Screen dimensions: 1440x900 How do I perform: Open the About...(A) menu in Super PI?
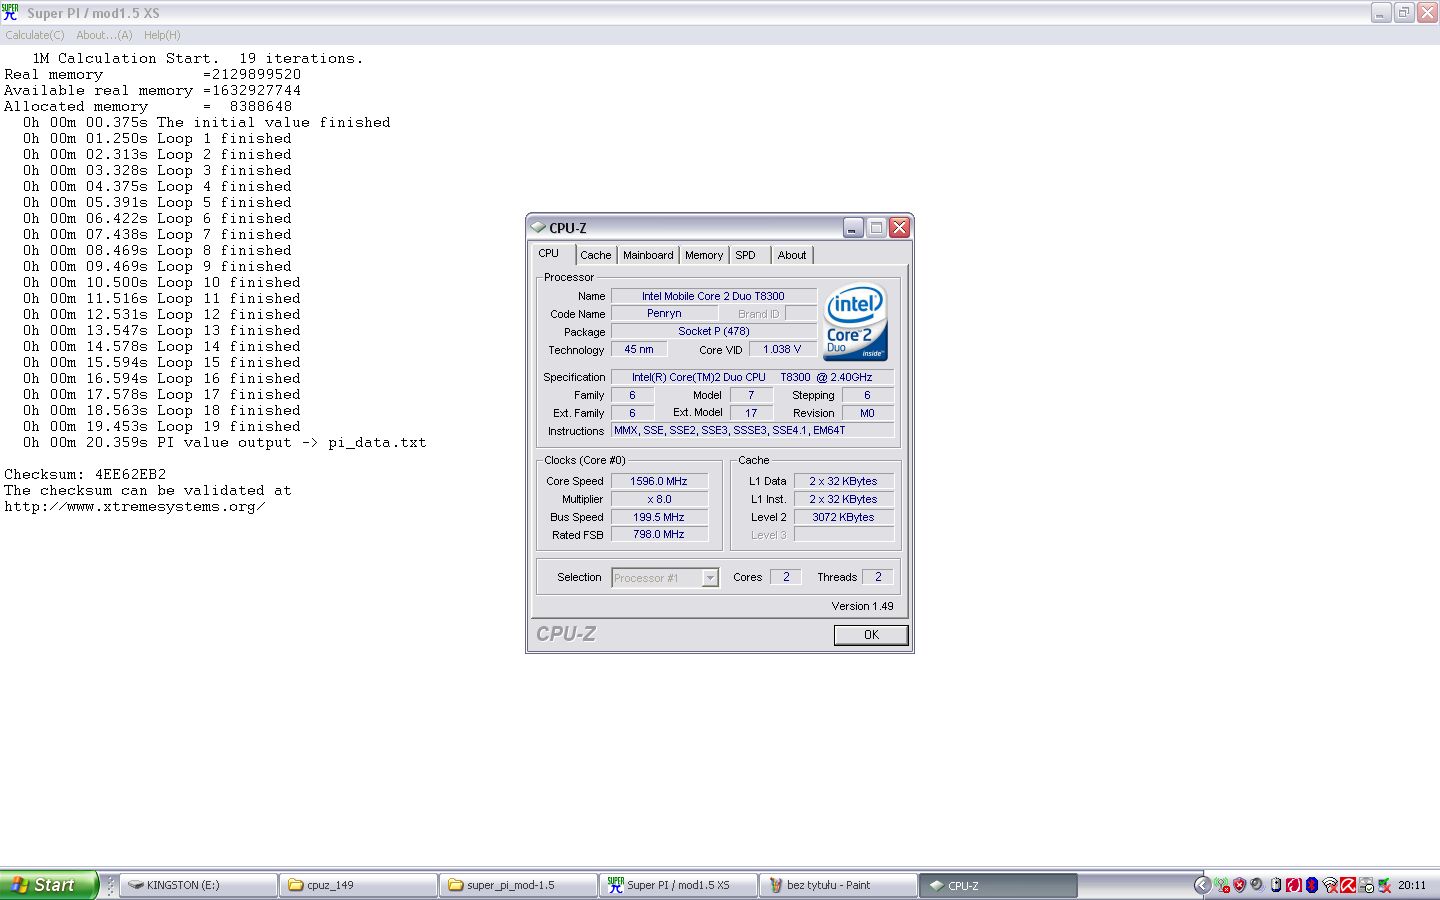(x=104, y=35)
